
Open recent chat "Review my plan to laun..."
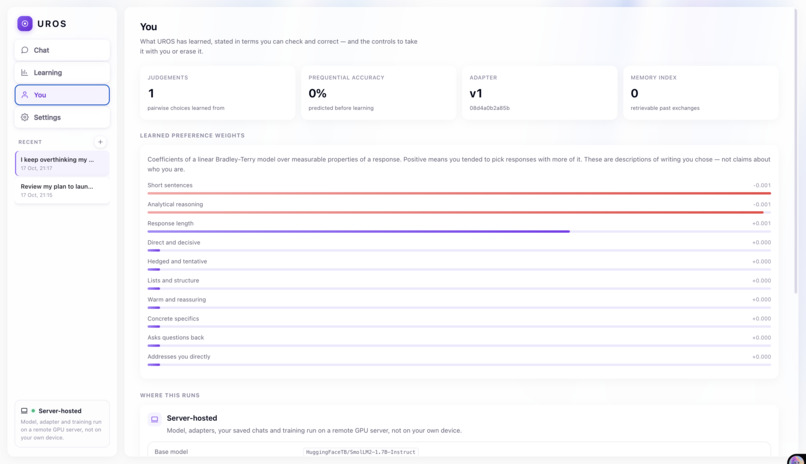(62, 190)
